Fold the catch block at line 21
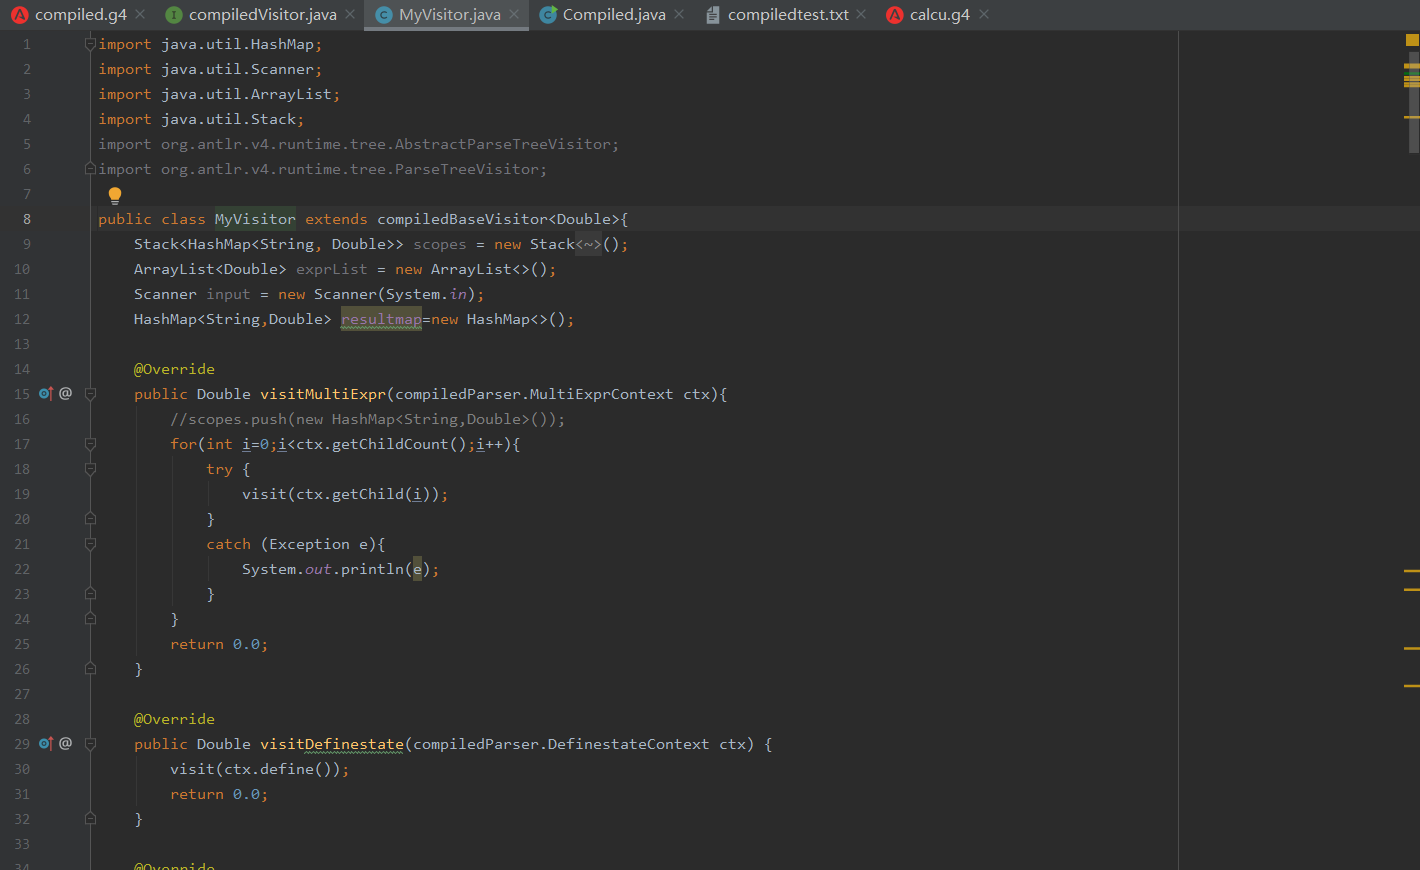Viewport: 1420px width, 870px height. pos(90,544)
